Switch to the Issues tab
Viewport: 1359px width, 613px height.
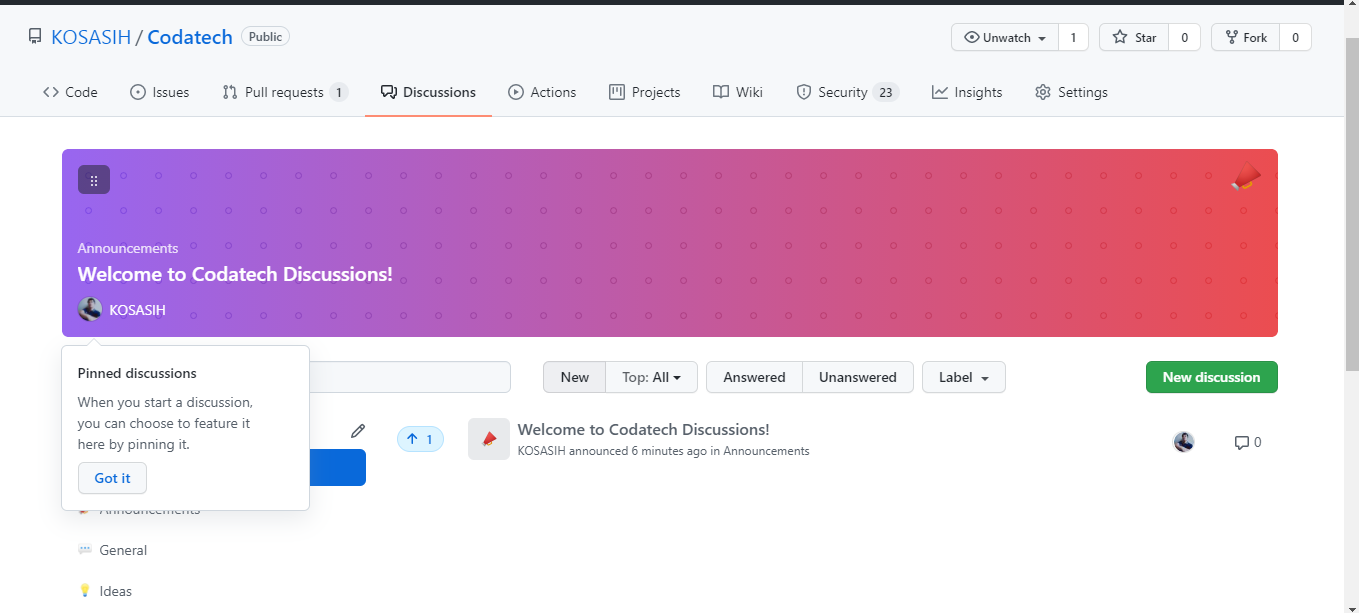(x=159, y=92)
